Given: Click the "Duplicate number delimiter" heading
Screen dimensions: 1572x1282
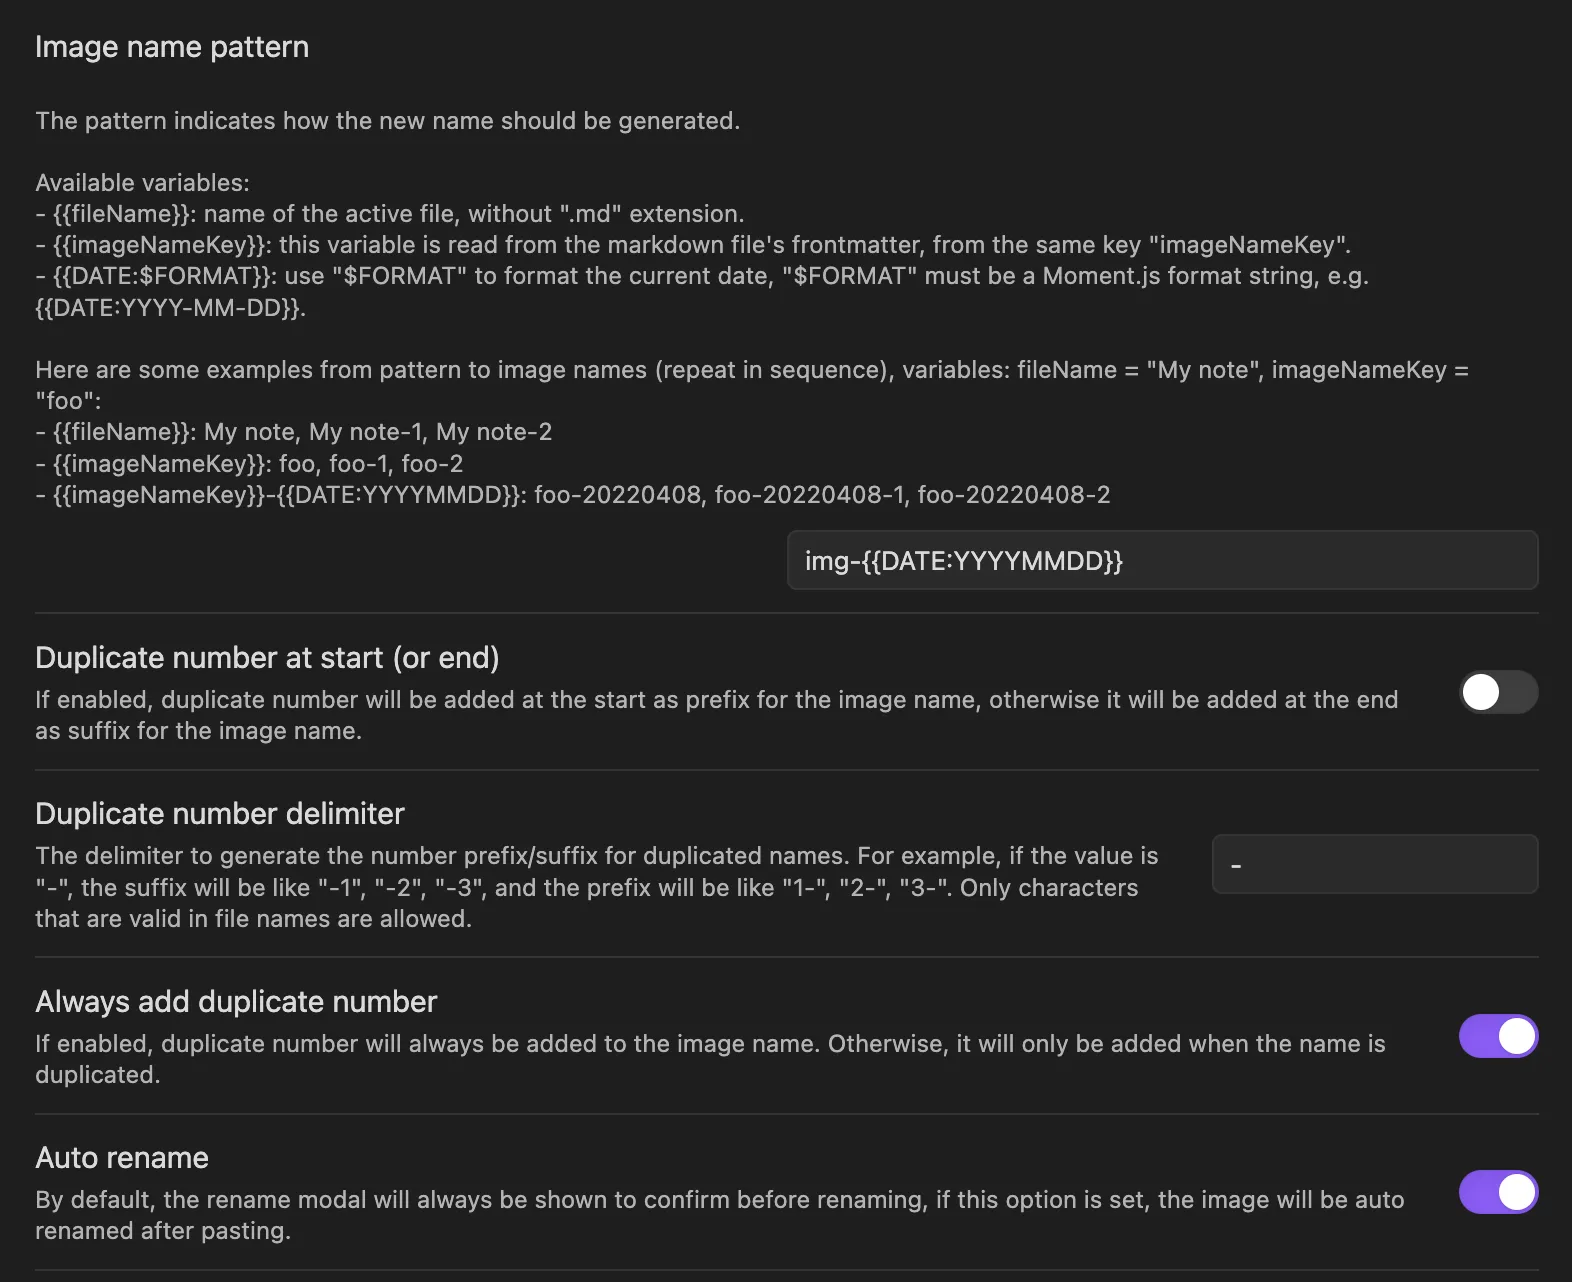Looking at the screenshot, I should click(220, 814).
